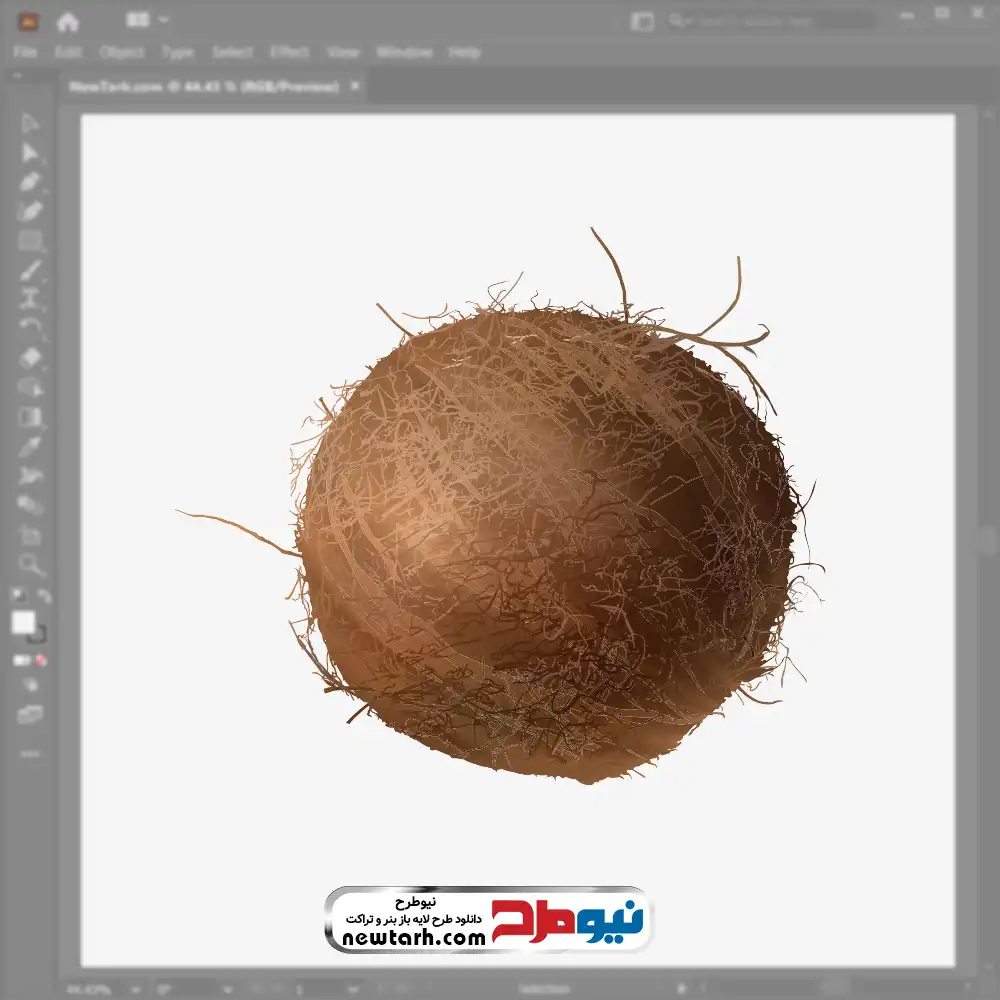The height and width of the screenshot is (1000, 1000).
Task: Choose the Rectangle tool
Action: pyautogui.click(x=30, y=240)
